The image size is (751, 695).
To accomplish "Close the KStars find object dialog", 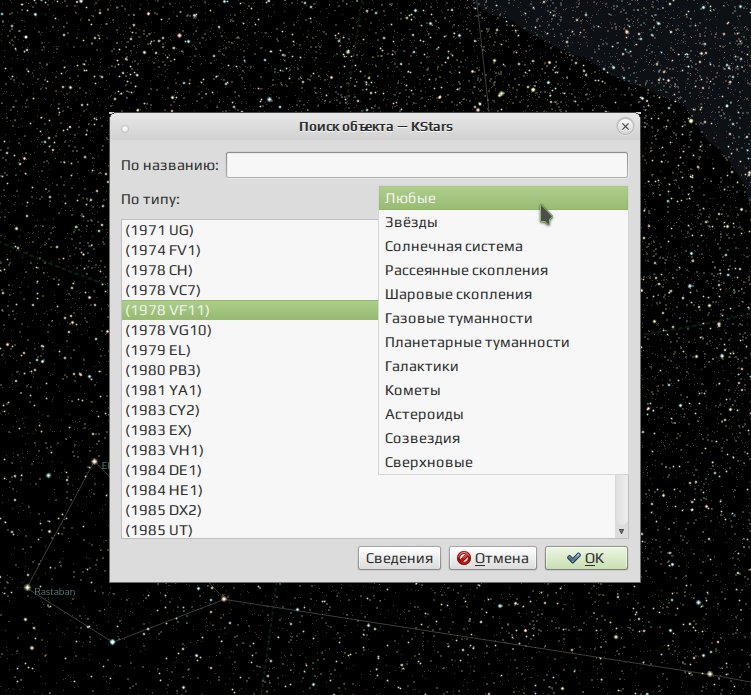I will [x=625, y=126].
